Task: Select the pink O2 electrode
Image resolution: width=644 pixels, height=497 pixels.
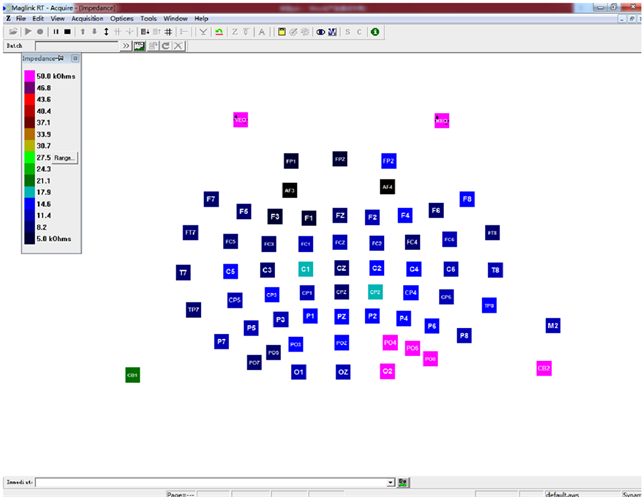Action: pos(387,371)
